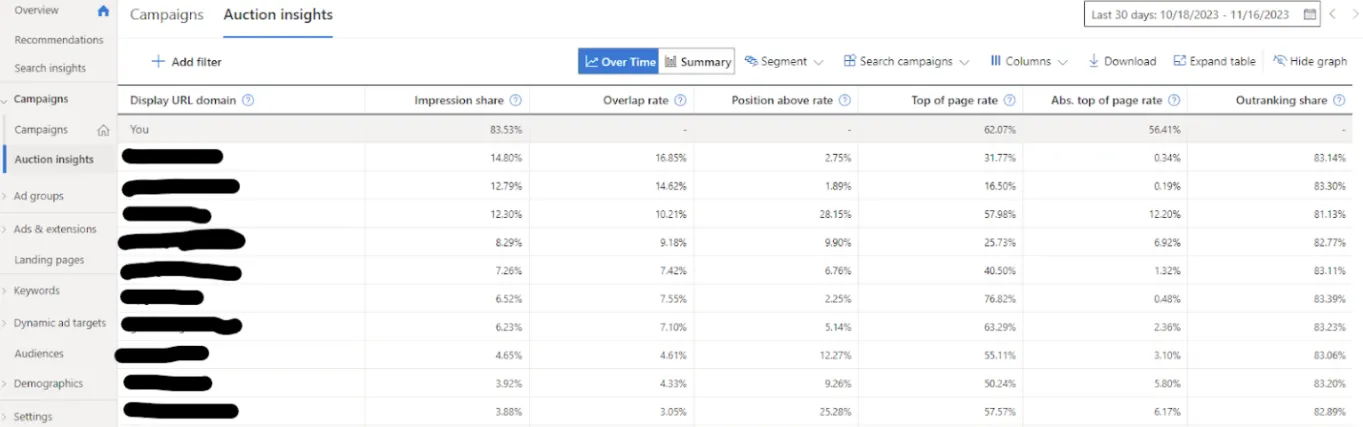This screenshot has width=1363, height=427.
Task: Click the 83.39% outranking share cell
Action: pyautogui.click(x=1328, y=298)
